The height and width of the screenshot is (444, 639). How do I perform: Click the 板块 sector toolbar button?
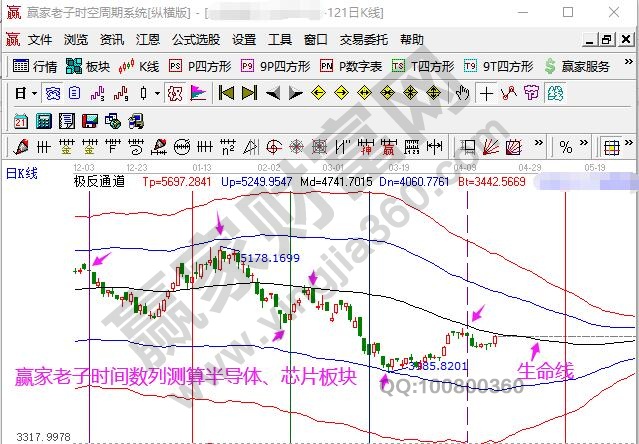click(x=88, y=67)
